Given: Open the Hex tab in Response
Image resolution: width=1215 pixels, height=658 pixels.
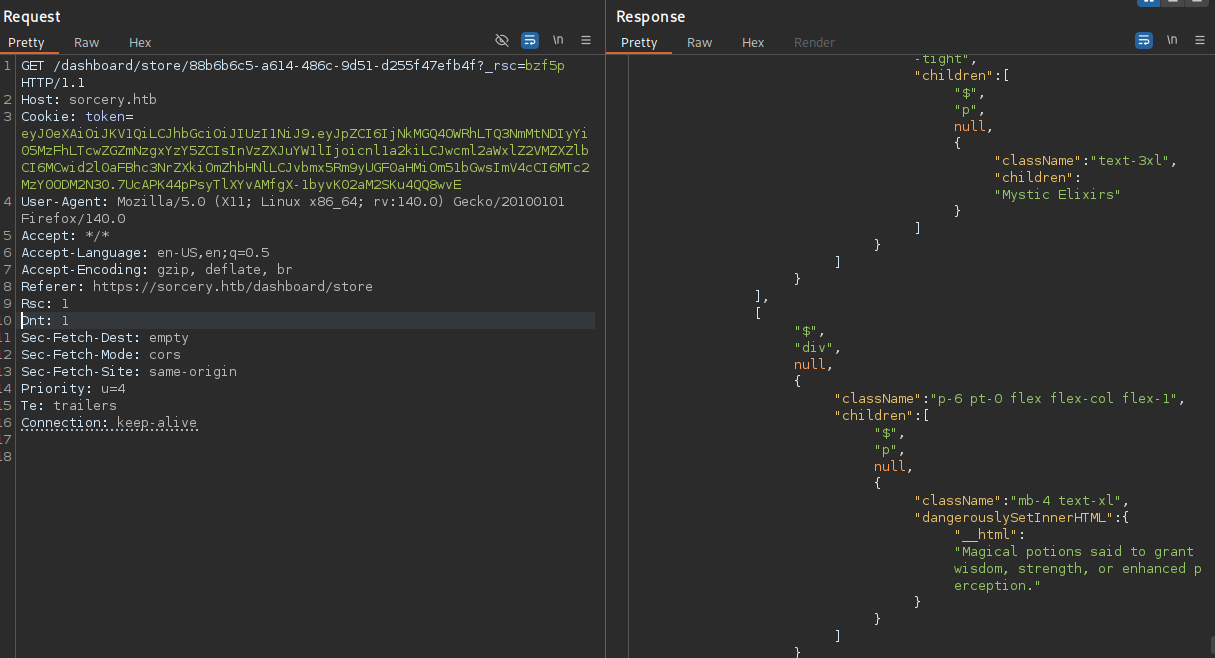Looking at the screenshot, I should coord(753,43).
